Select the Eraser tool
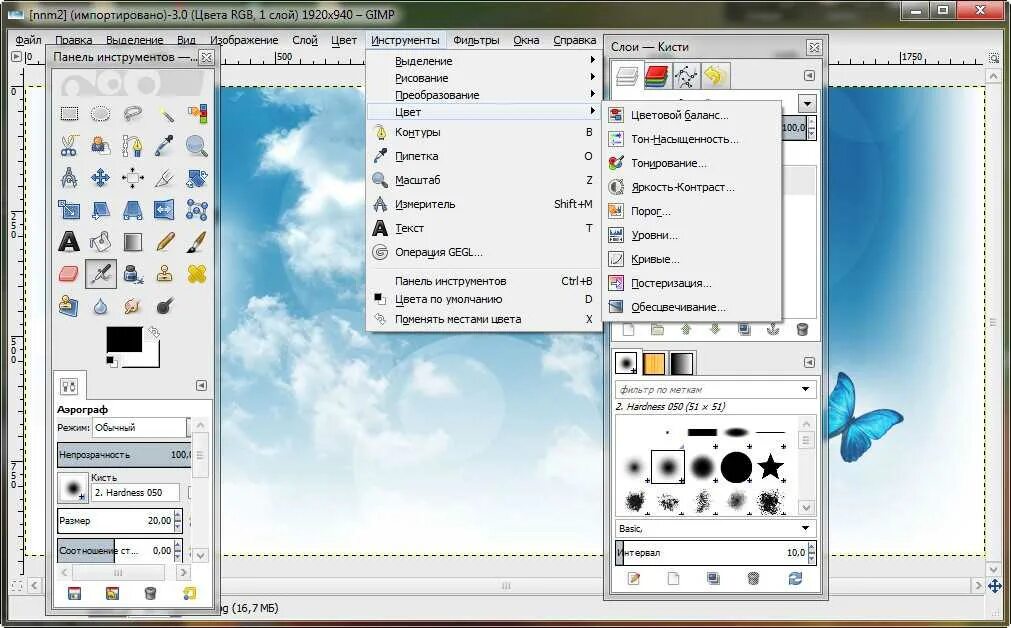The width and height of the screenshot is (1011, 628). [69, 273]
